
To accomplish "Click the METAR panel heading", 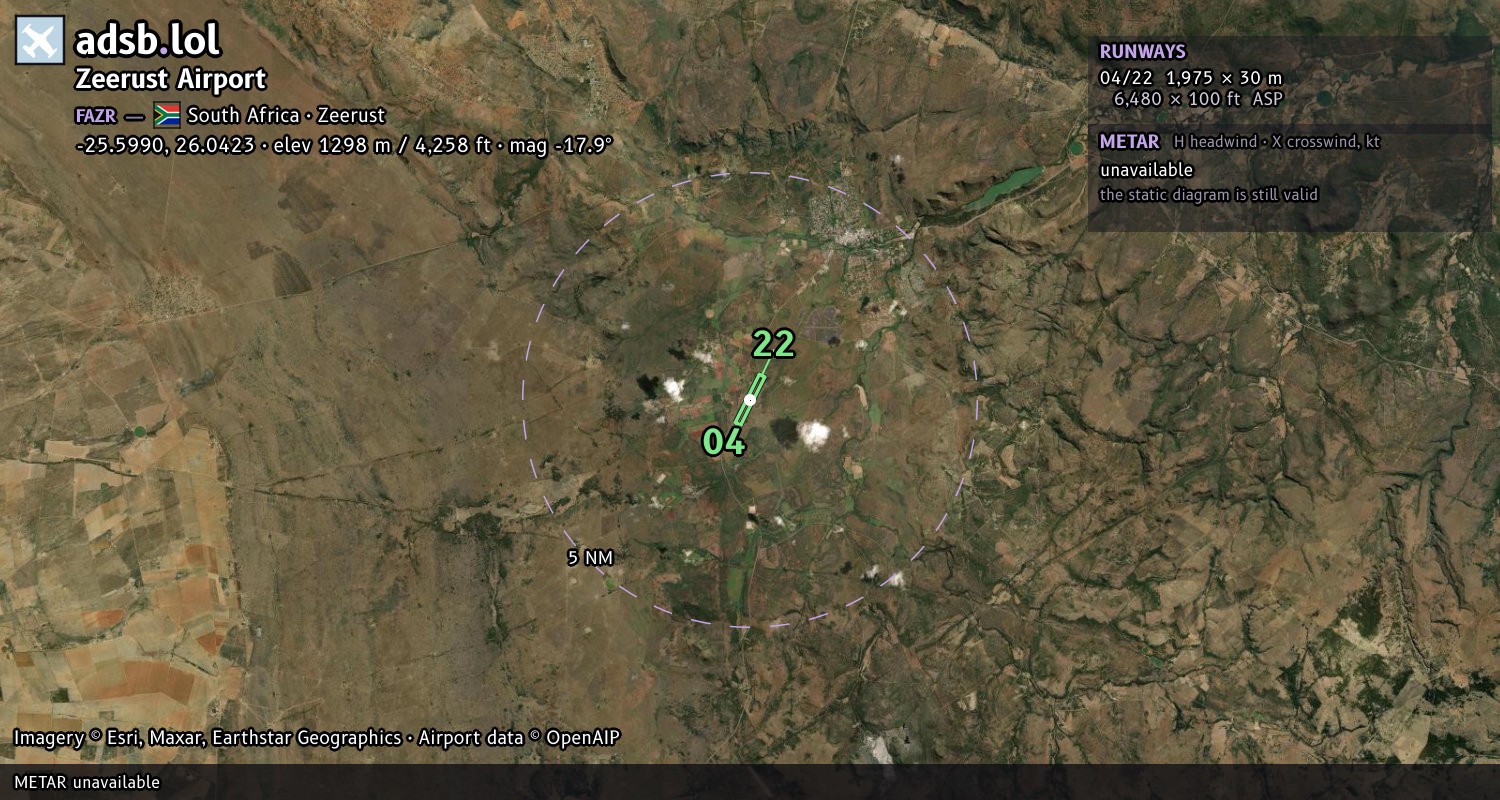I will tap(1129, 142).
